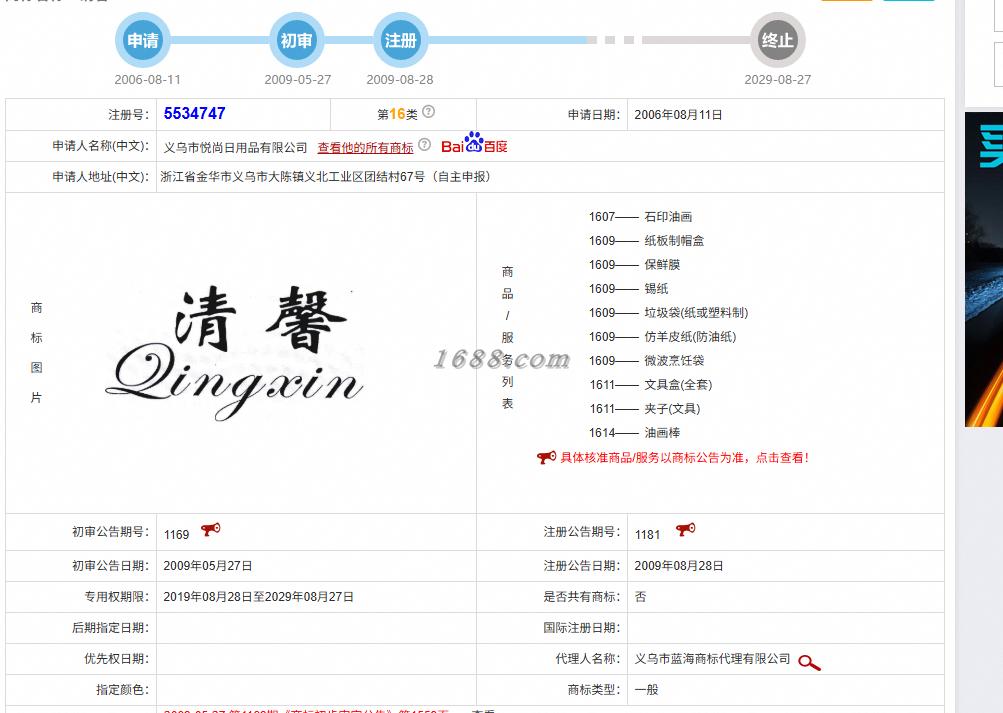Select 义乌市蓝海商标代理有限公司 agent name
The image size is (1003, 713).
(712, 659)
